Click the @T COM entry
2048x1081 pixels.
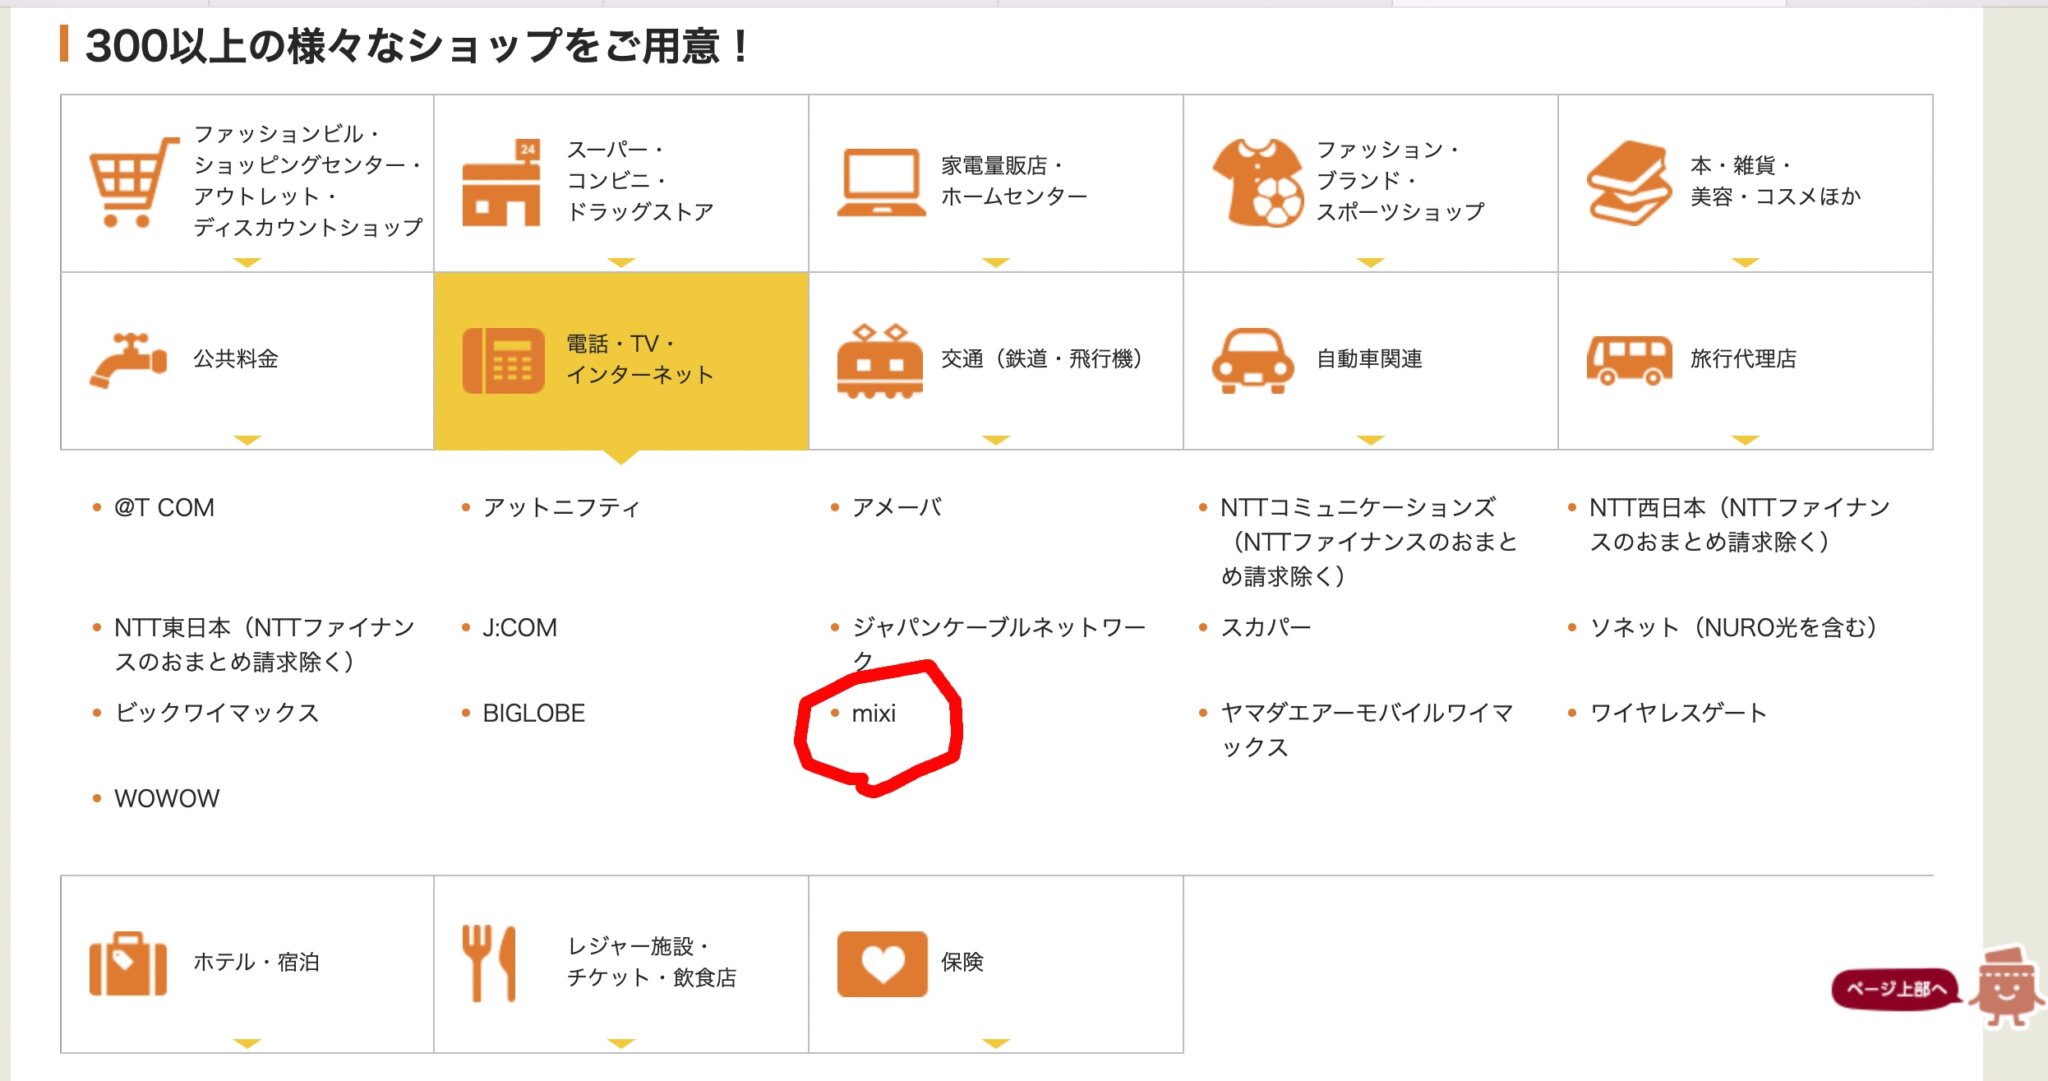coord(164,508)
